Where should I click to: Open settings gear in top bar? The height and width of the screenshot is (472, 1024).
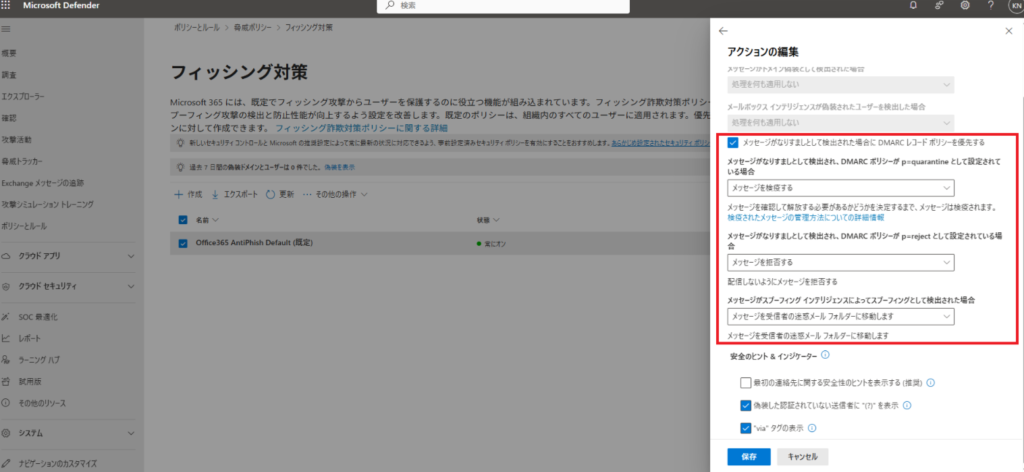click(x=963, y=6)
